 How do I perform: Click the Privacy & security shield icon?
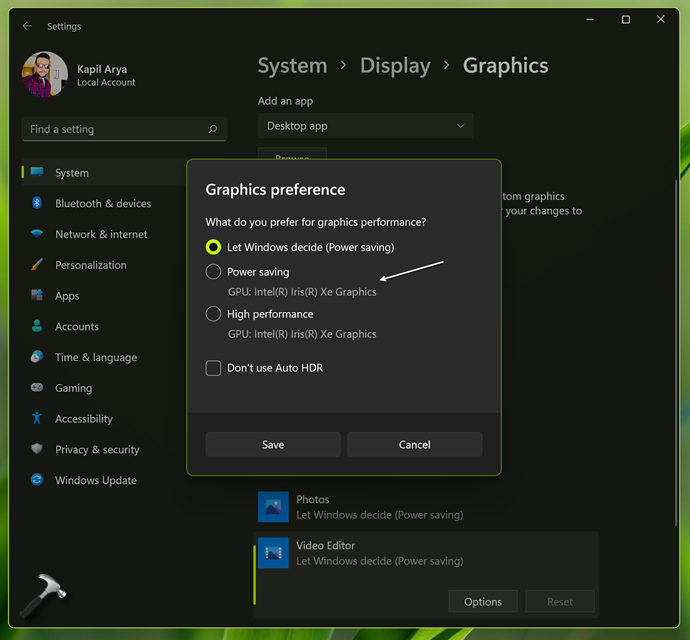pyautogui.click(x=37, y=450)
